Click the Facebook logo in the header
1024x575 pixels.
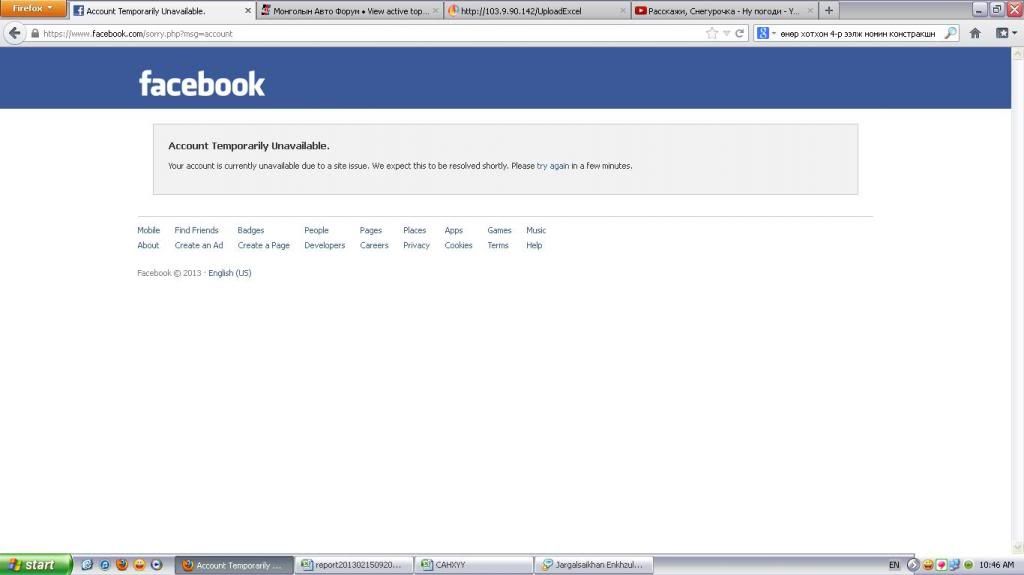tap(202, 84)
